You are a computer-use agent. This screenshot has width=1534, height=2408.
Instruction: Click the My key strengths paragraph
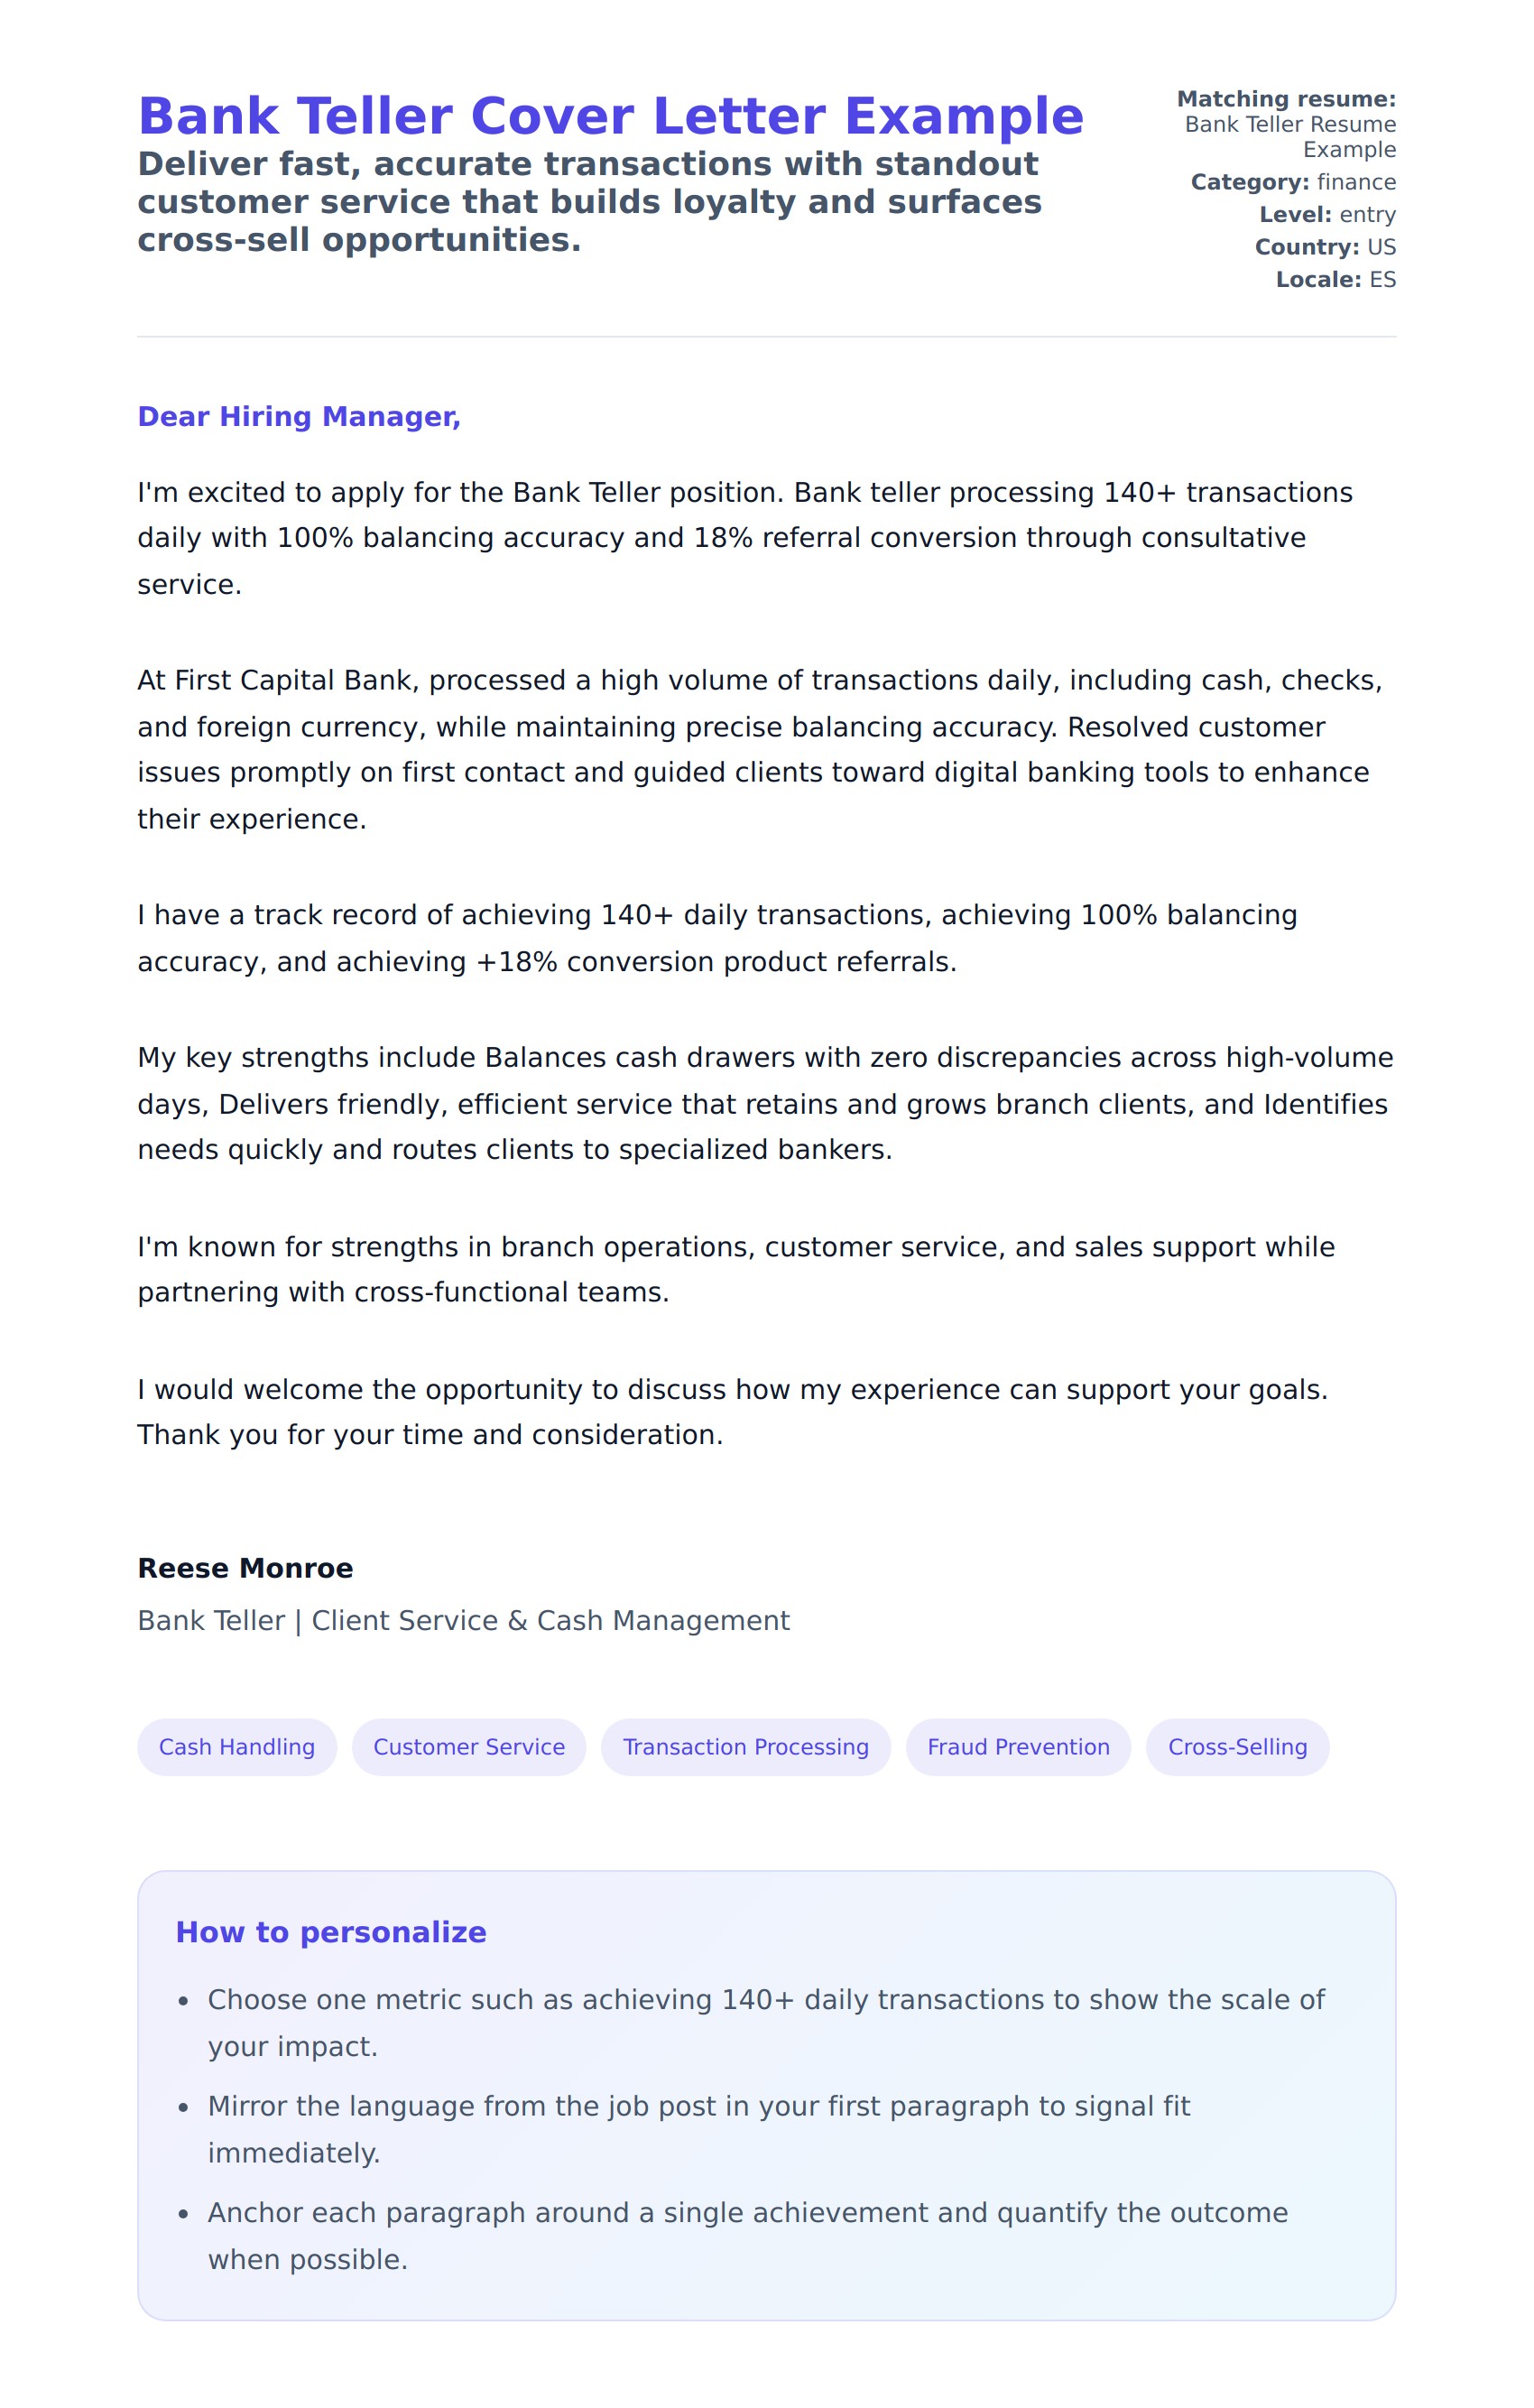click(765, 1104)
